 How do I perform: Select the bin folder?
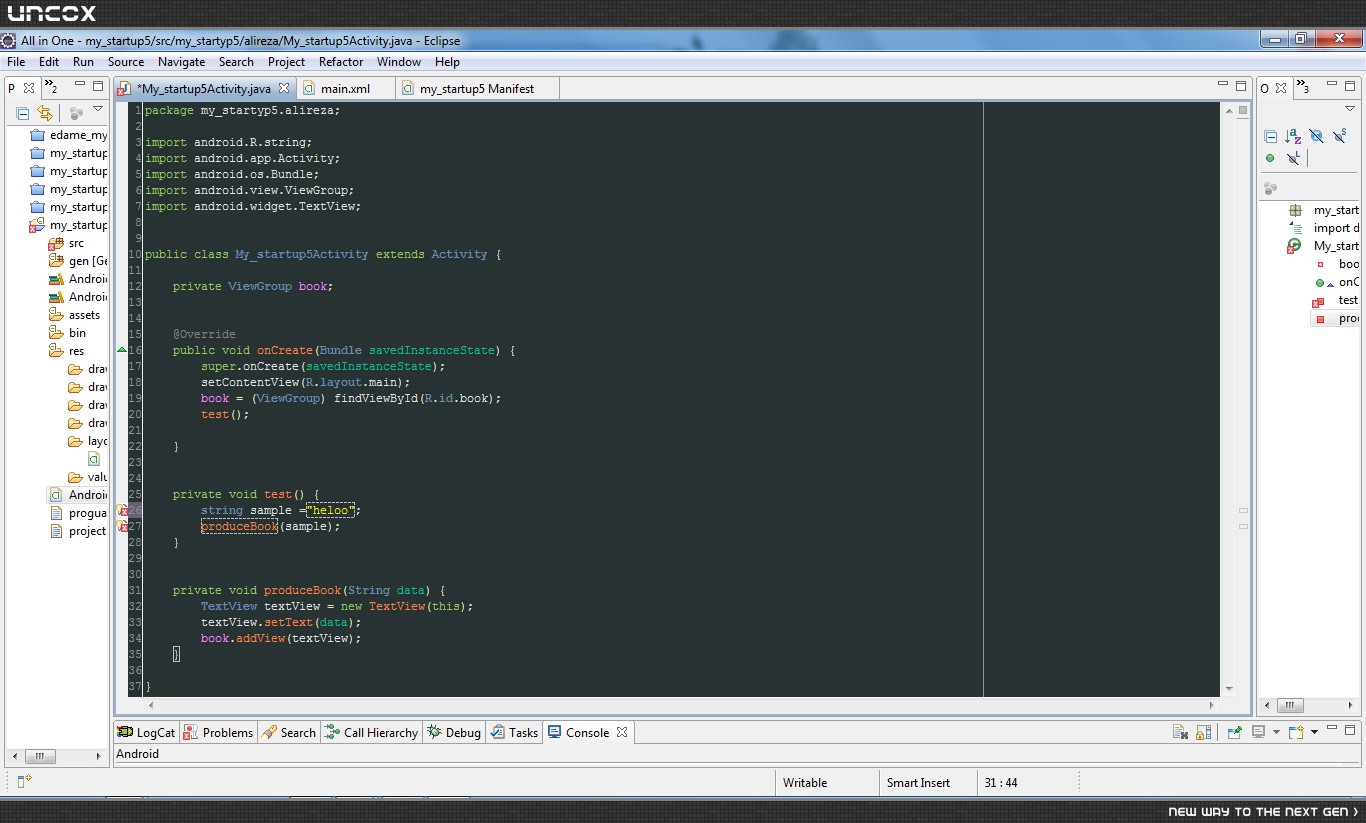[x=68, y=333]
